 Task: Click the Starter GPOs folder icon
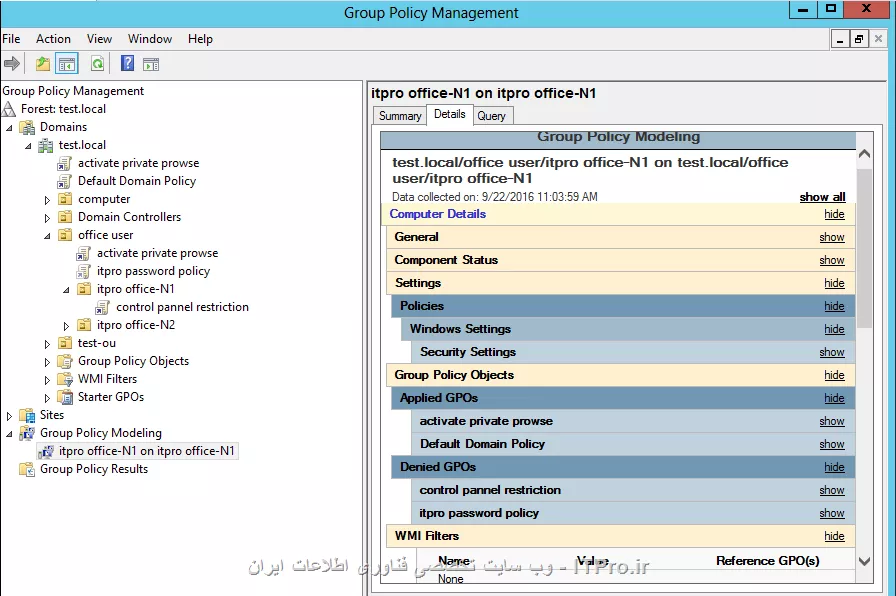[x=65, y=397]
